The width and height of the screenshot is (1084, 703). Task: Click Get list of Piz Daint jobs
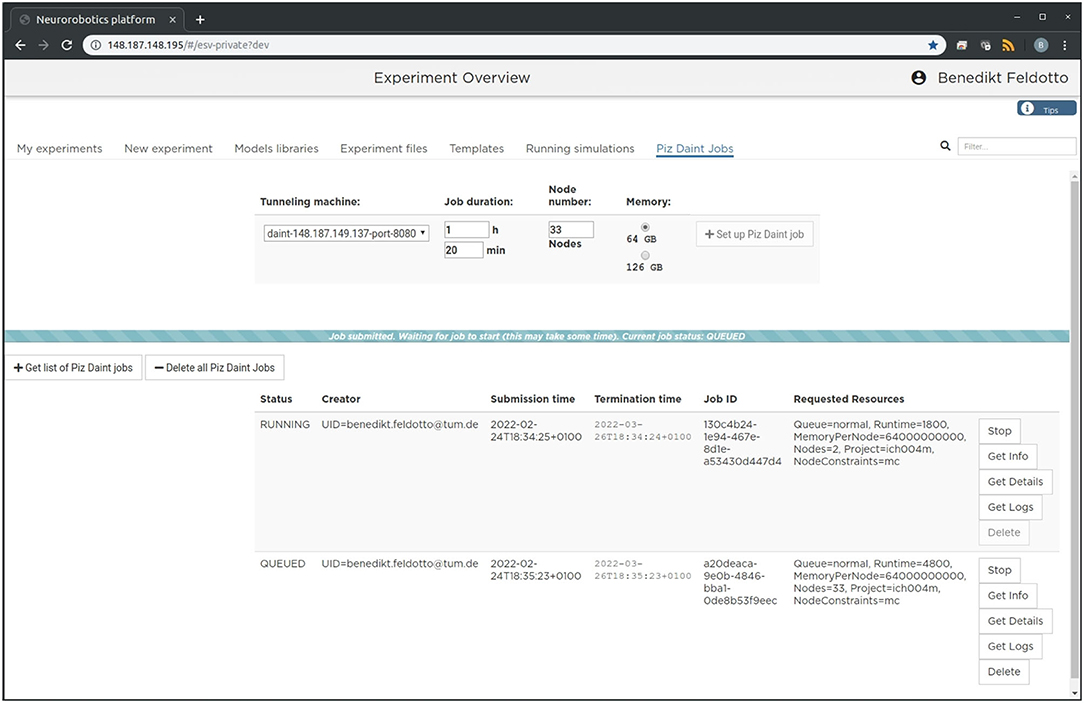[x=73, y=368]
